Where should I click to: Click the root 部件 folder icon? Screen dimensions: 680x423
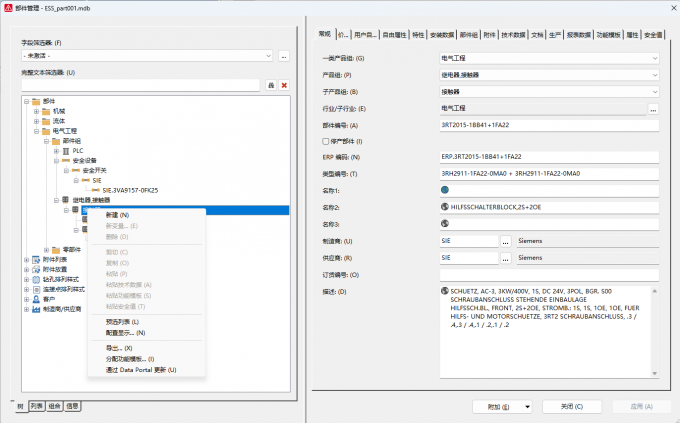click(x=36, y=102)
